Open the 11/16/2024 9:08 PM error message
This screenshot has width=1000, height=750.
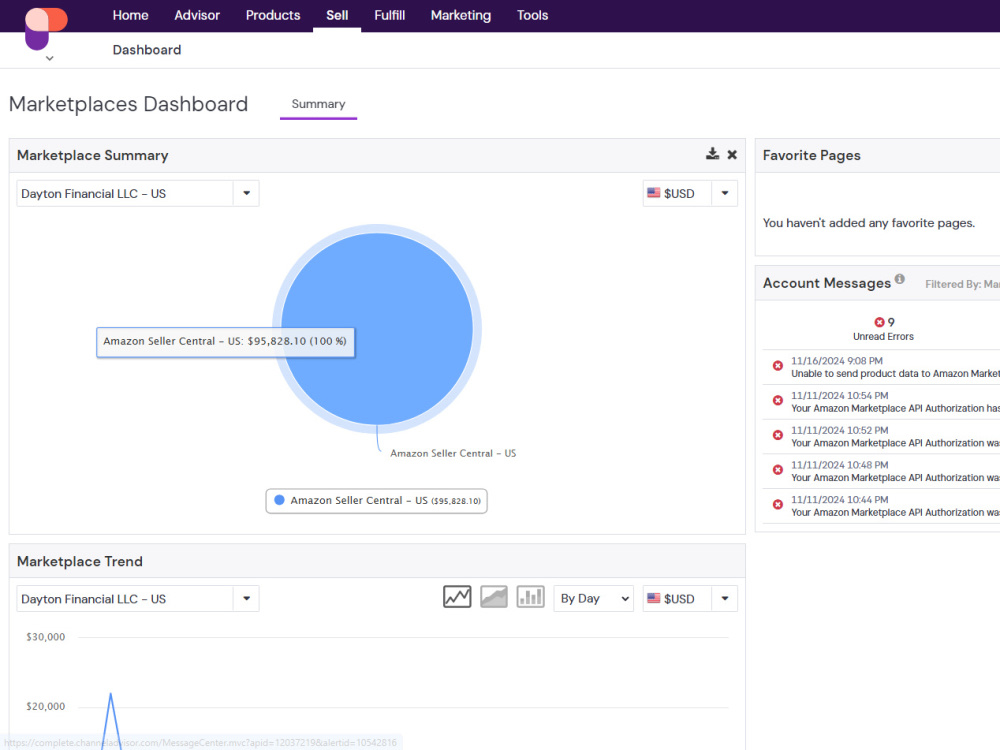(x=895, y=367)
